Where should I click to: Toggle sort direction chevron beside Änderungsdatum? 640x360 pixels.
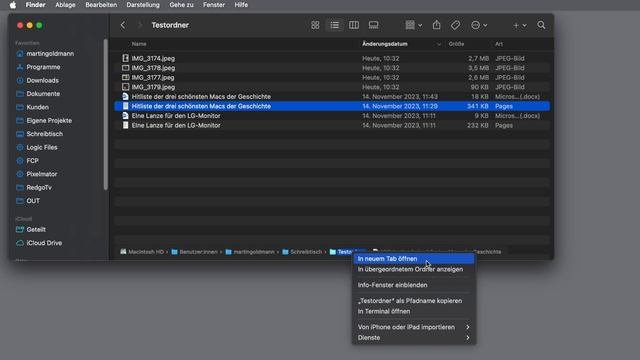click(x=439, y=44)
